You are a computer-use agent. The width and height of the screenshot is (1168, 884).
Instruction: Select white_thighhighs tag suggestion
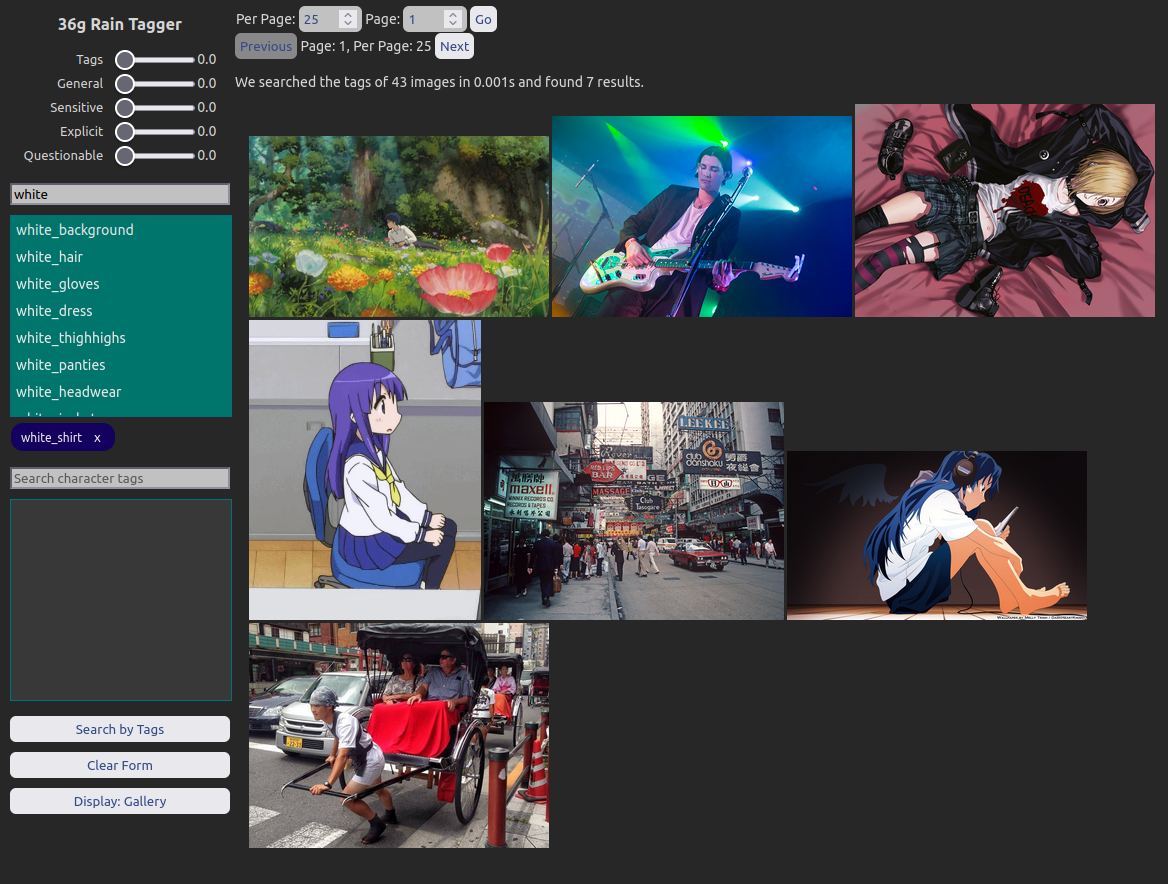point(121,338)
